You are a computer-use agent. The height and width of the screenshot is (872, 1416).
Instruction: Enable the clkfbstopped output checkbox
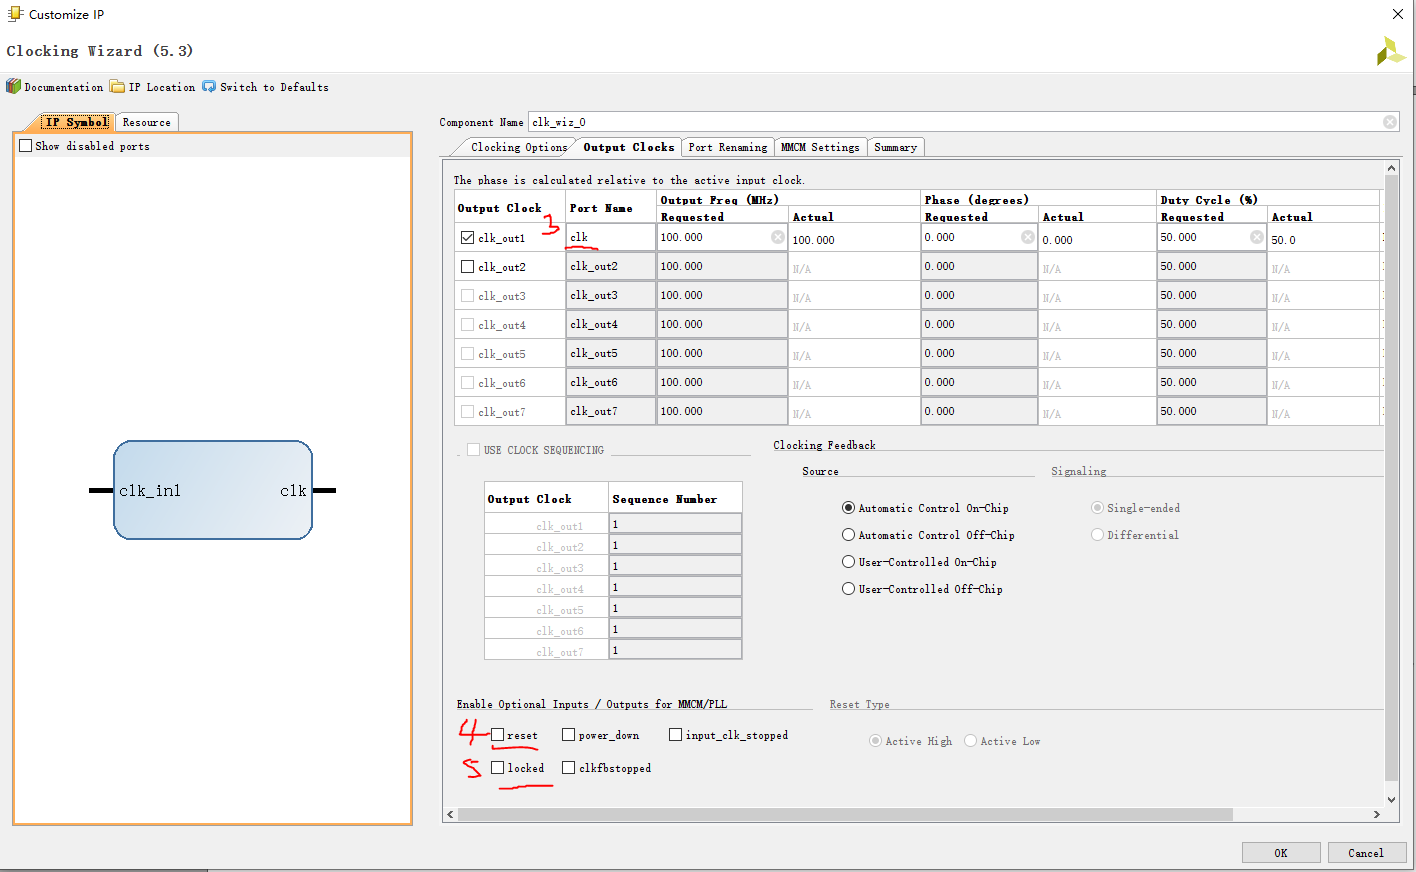pyautogui.click(x=568, y=768)
